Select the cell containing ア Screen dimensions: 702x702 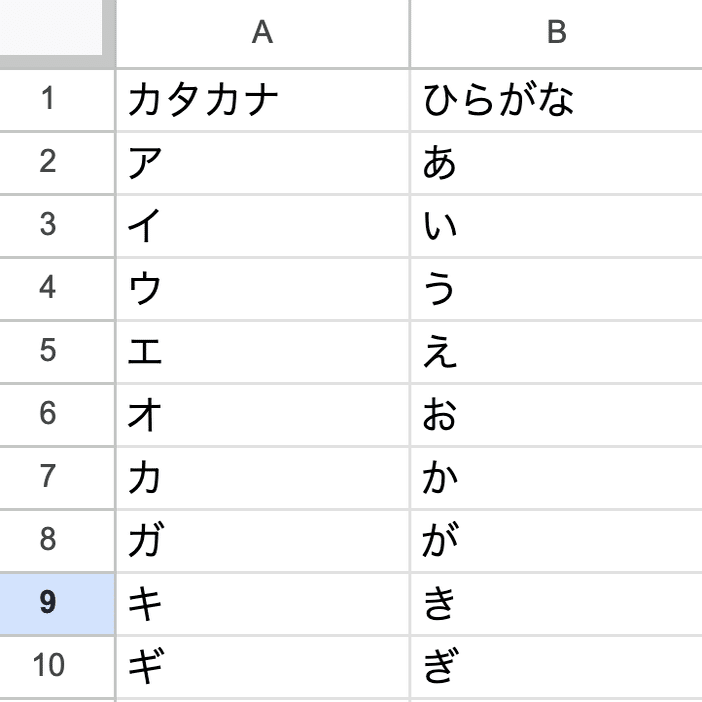pos(262,163)
